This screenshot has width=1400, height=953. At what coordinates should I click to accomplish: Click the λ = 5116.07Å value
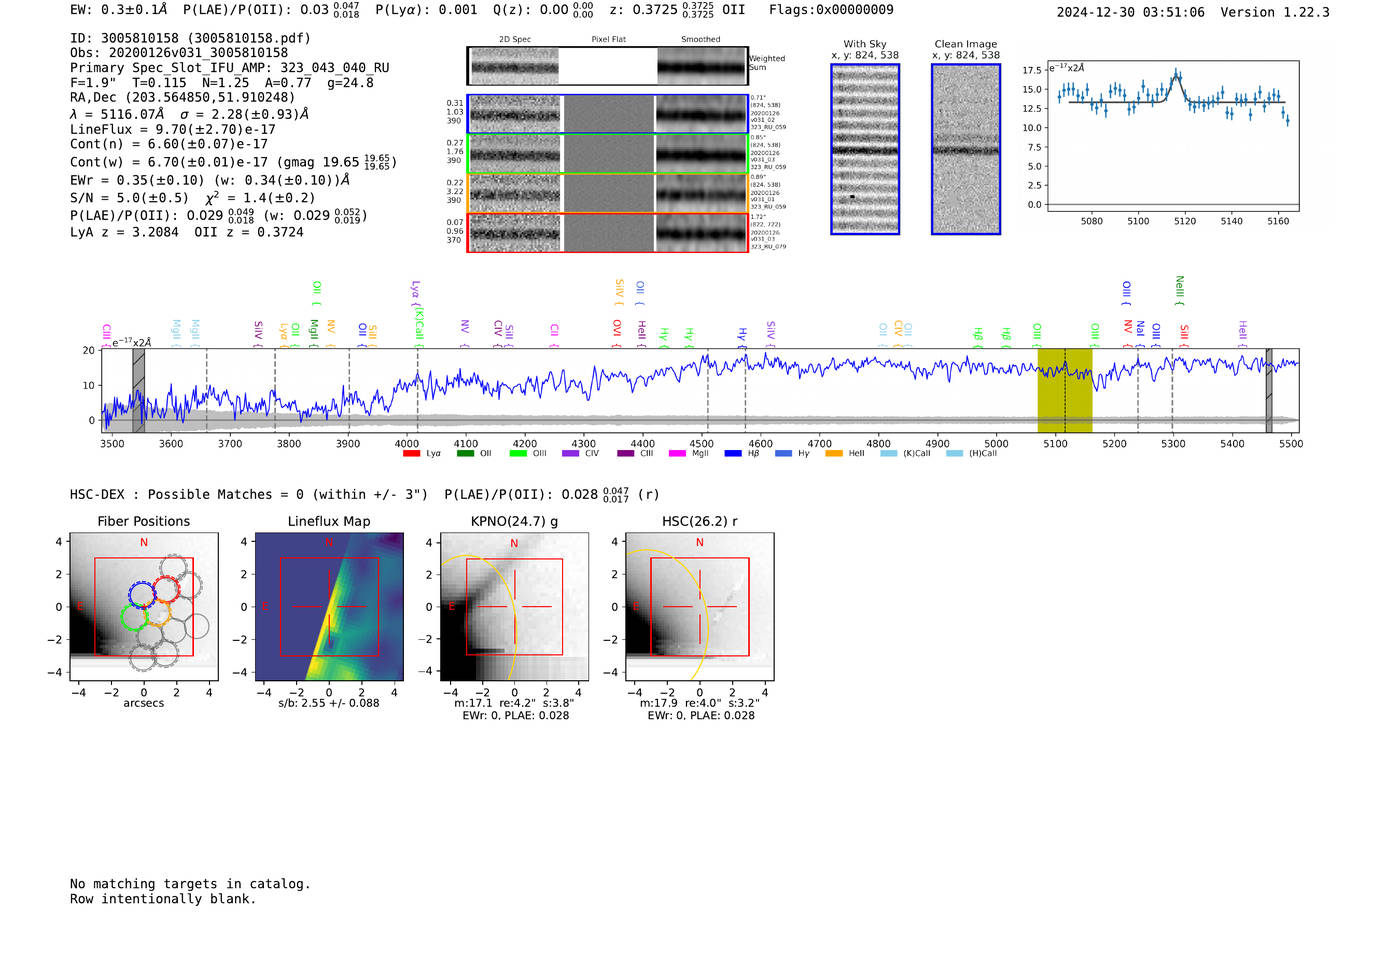117,114
